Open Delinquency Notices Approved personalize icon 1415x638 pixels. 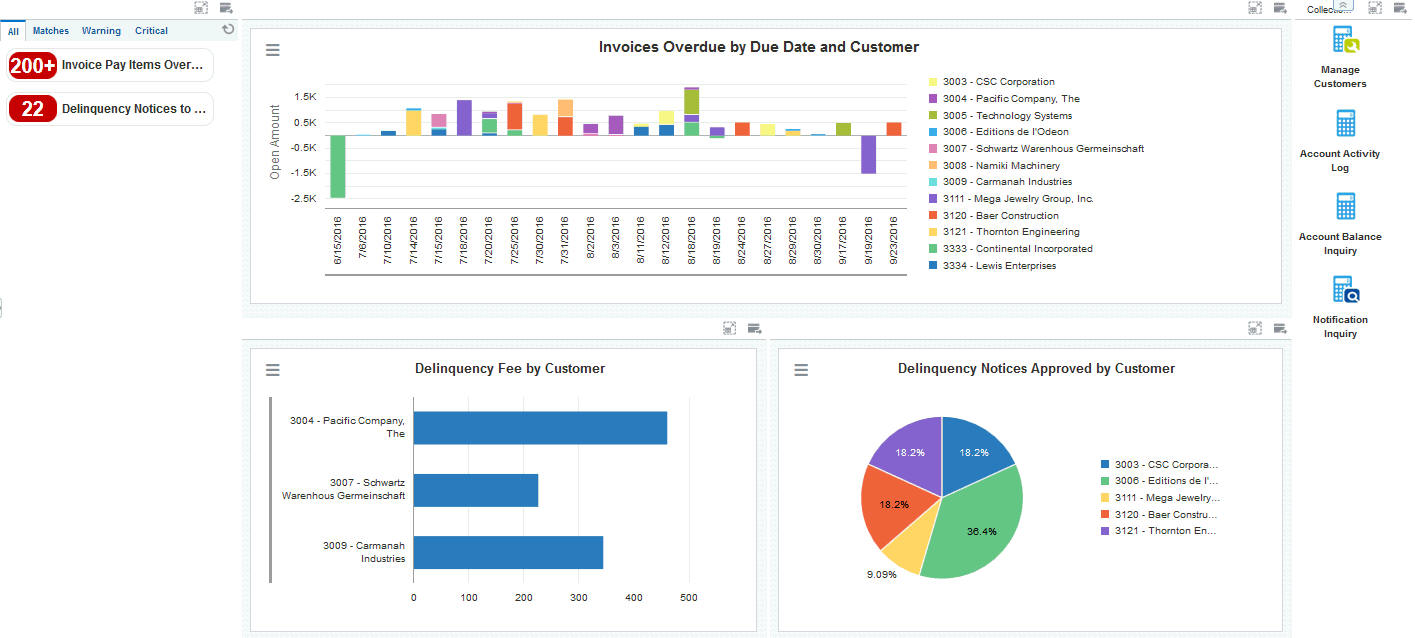1280,328
